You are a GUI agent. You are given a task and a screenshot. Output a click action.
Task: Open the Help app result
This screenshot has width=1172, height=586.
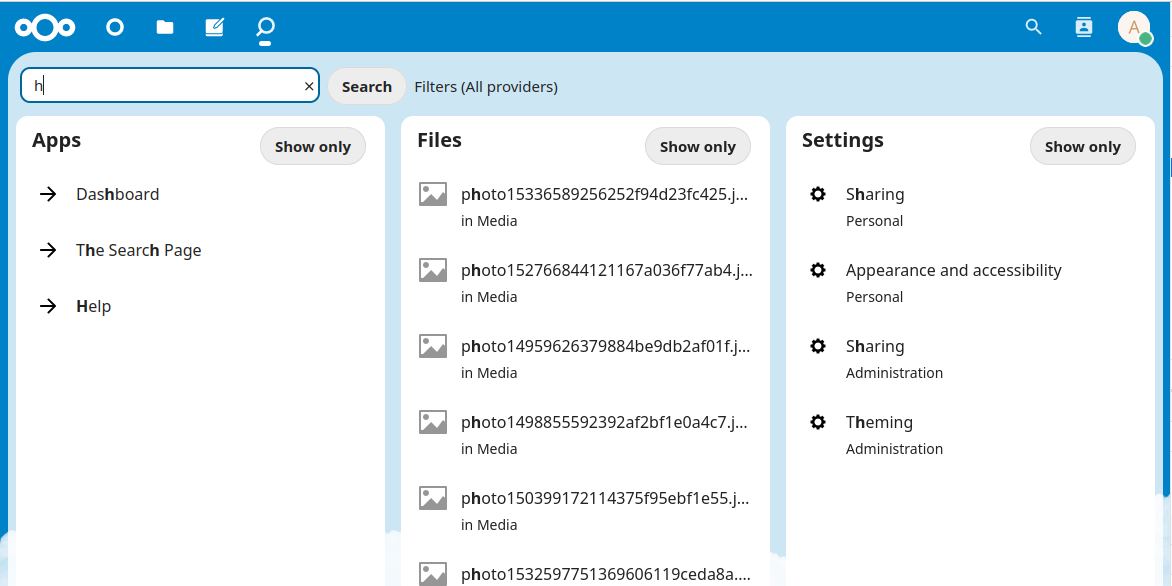tap(93, 307)
